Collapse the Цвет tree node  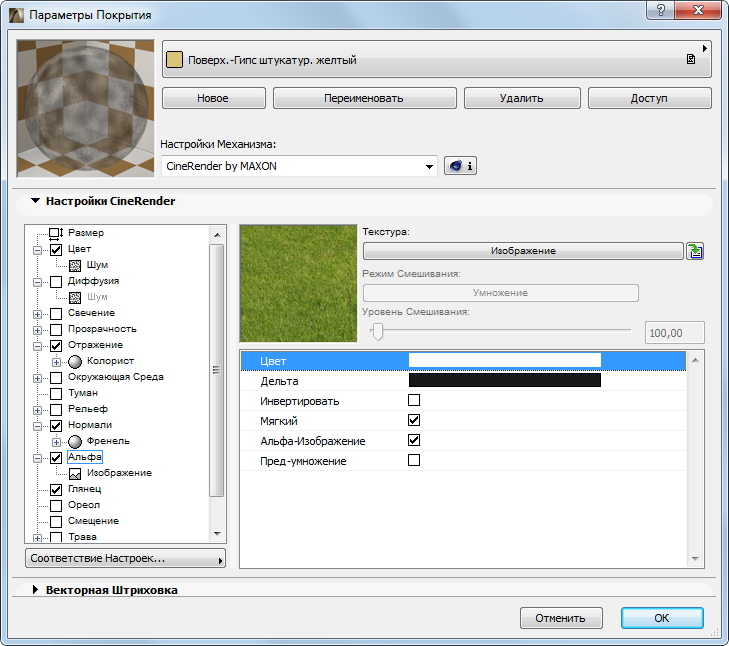coord(38,250)
